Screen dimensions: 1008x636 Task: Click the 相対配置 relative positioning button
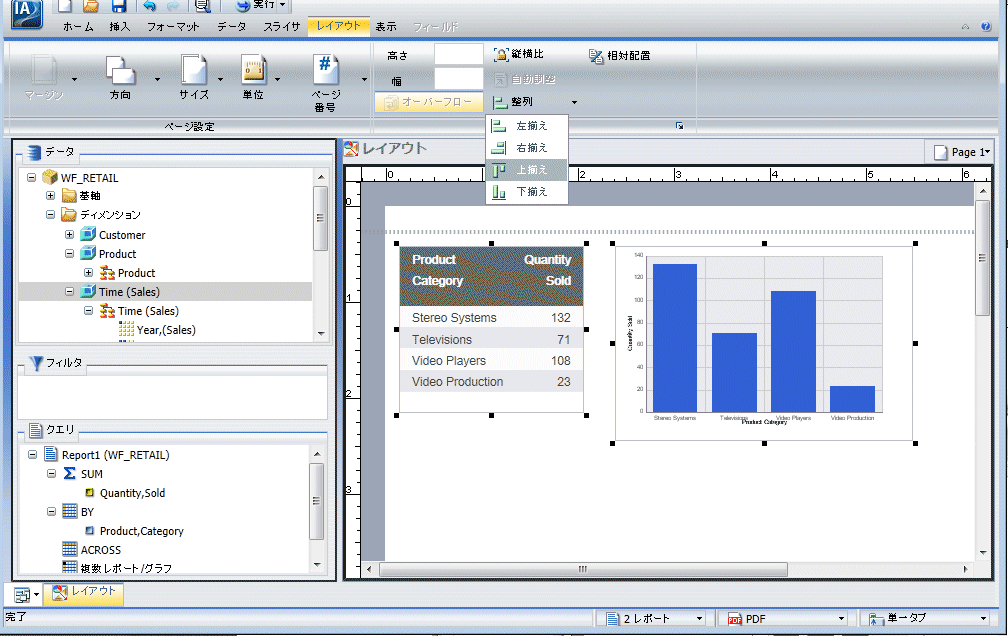coord(620,56)
